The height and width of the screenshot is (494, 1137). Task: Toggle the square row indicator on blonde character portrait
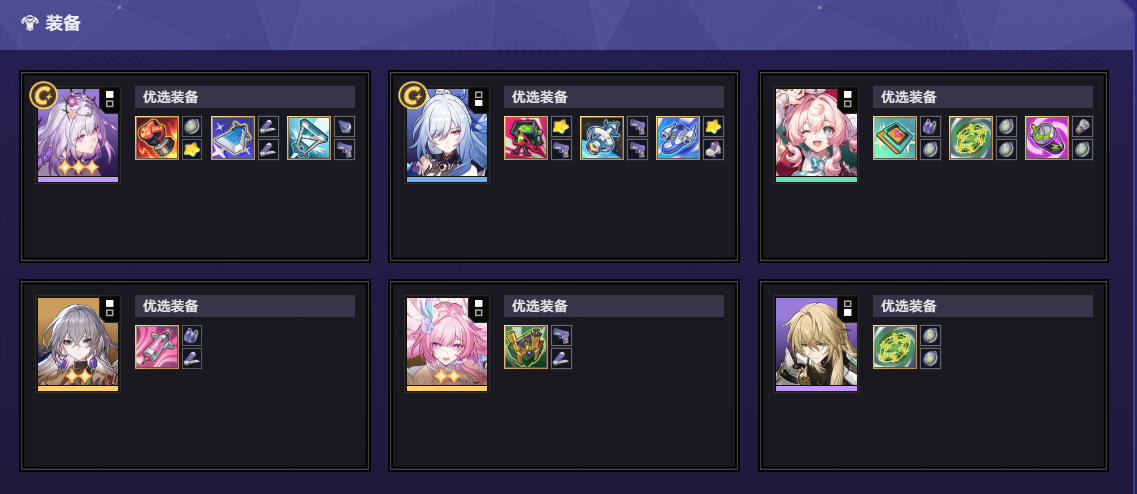coord(848,308)
